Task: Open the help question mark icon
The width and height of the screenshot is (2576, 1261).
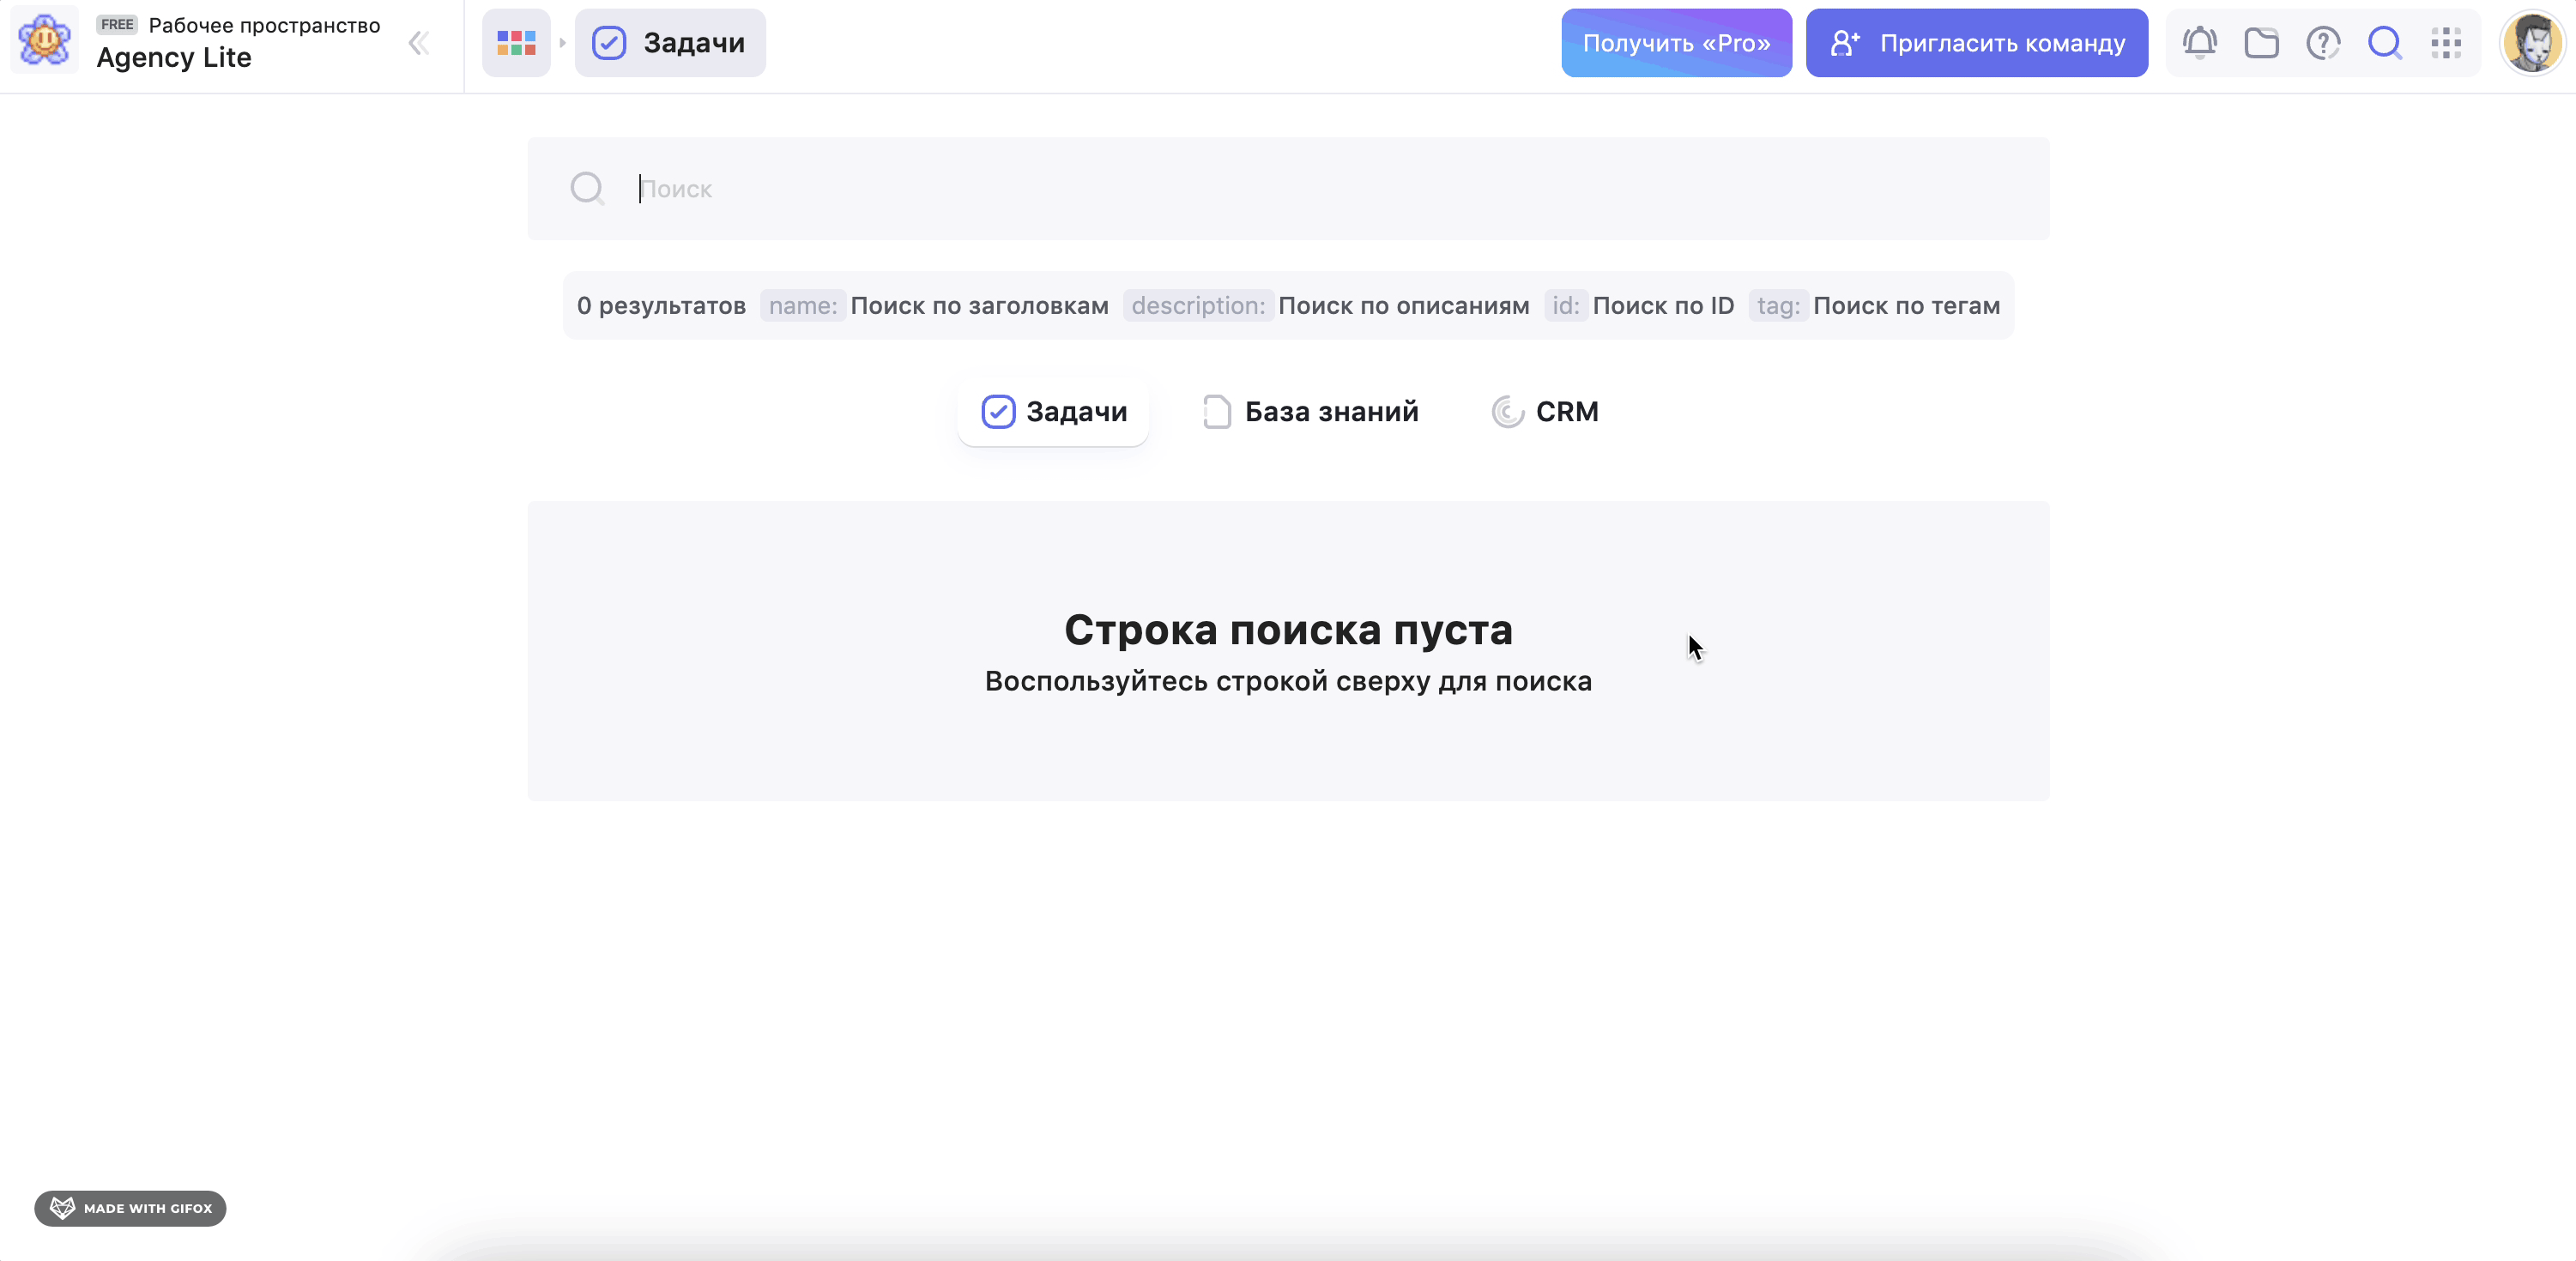Action: [x=2323, y=43]
